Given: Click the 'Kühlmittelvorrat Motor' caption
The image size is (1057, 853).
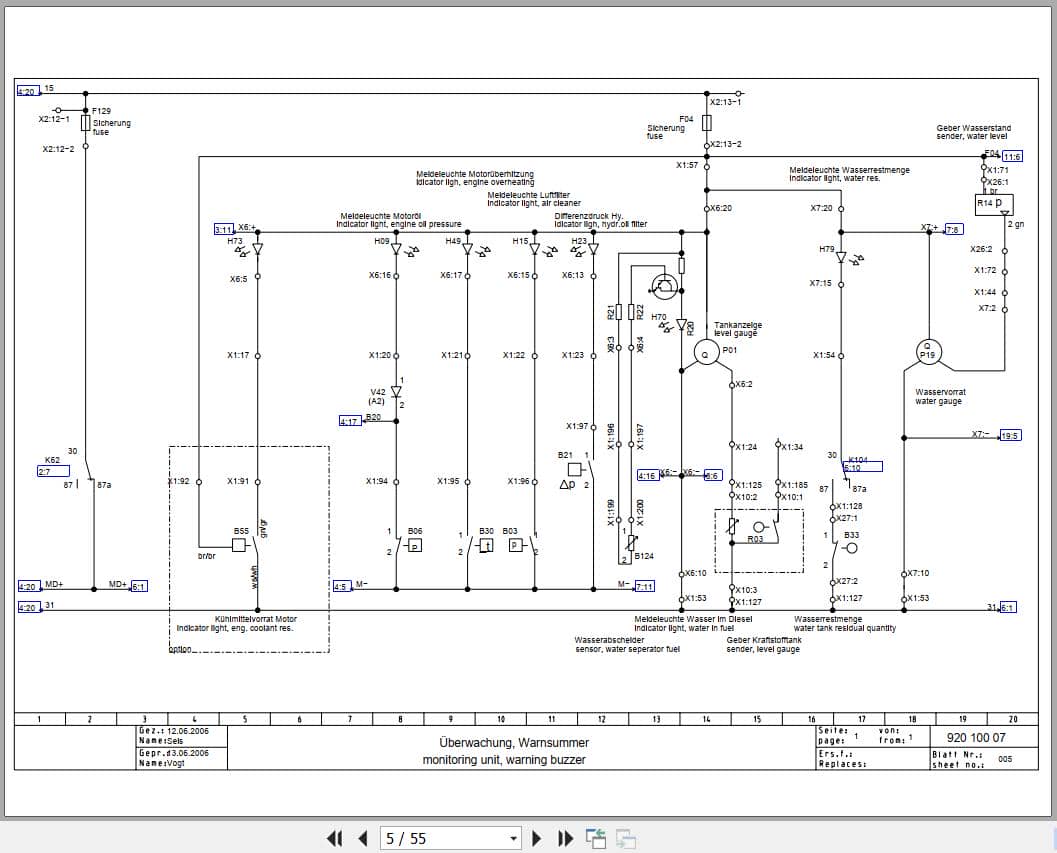Looking at the screenshot, I should coord(255,619).
